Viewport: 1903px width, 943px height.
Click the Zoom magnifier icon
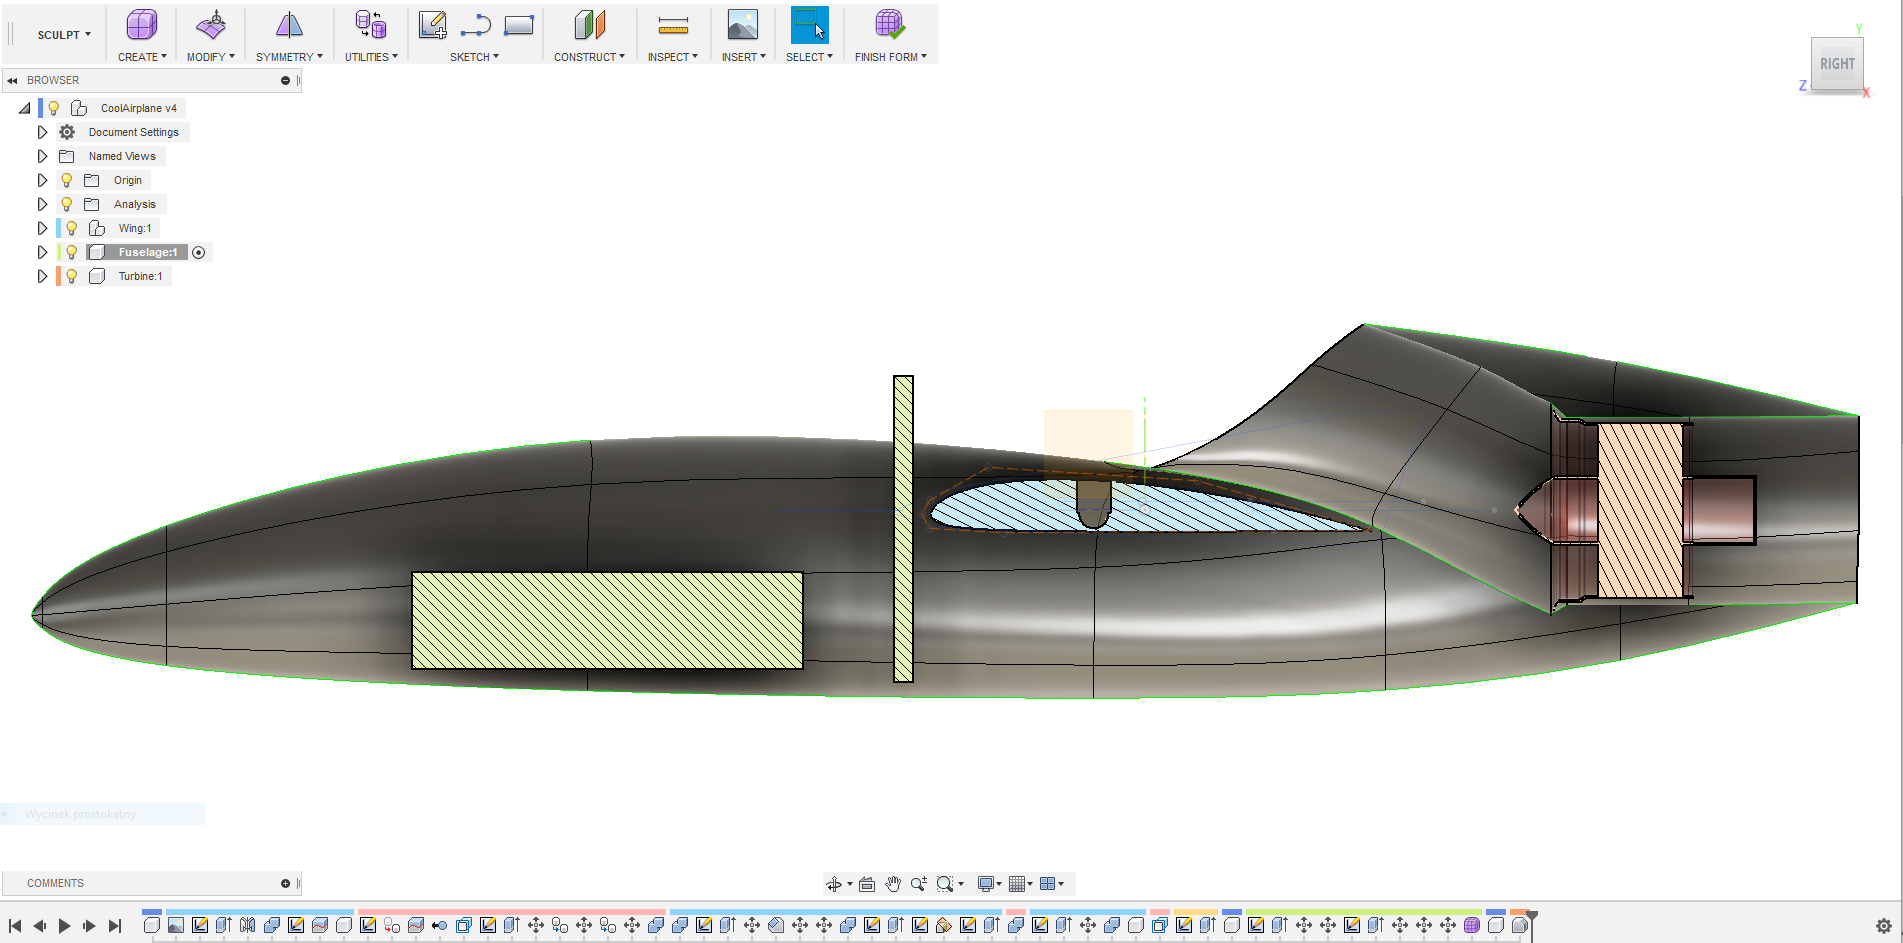918,884
